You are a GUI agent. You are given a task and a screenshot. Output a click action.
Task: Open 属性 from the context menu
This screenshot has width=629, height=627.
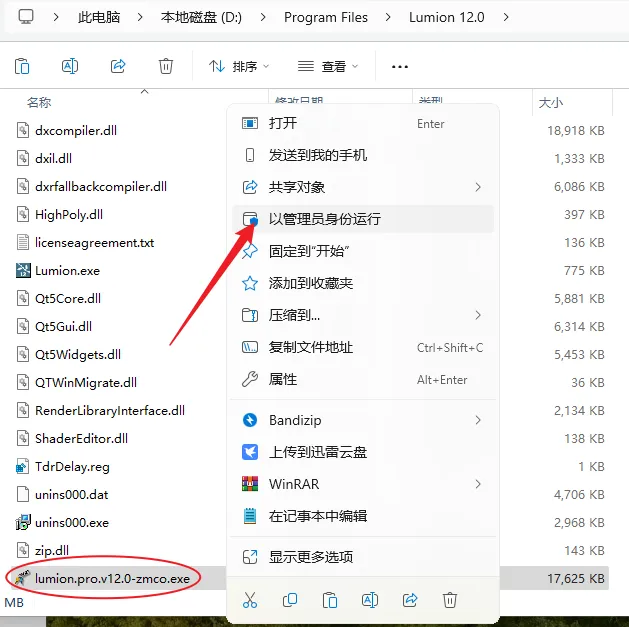[363, 379]
